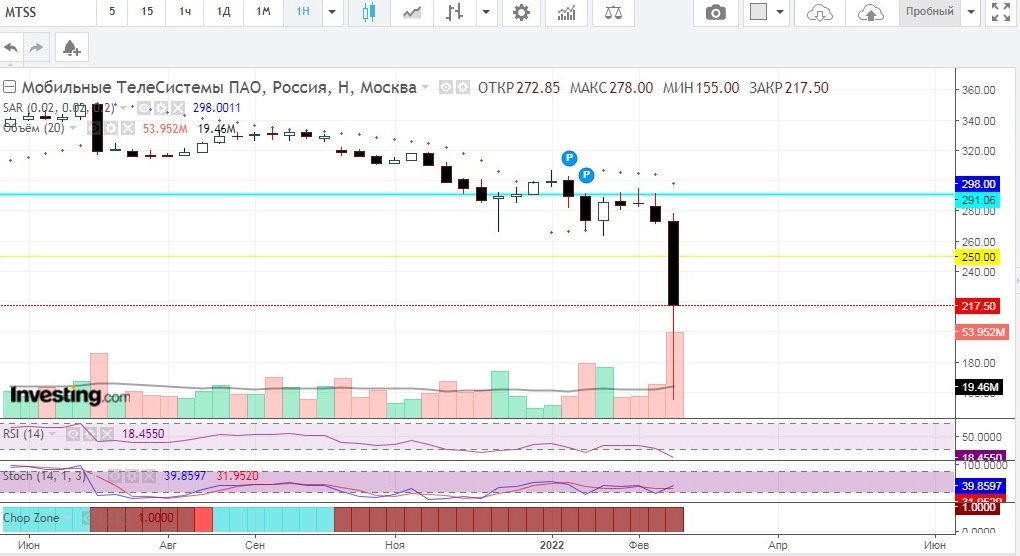Save chart layout to cloud icon
Viewport: 1020px width, 556px height.
pyautogui.click(x=870, y=12)
